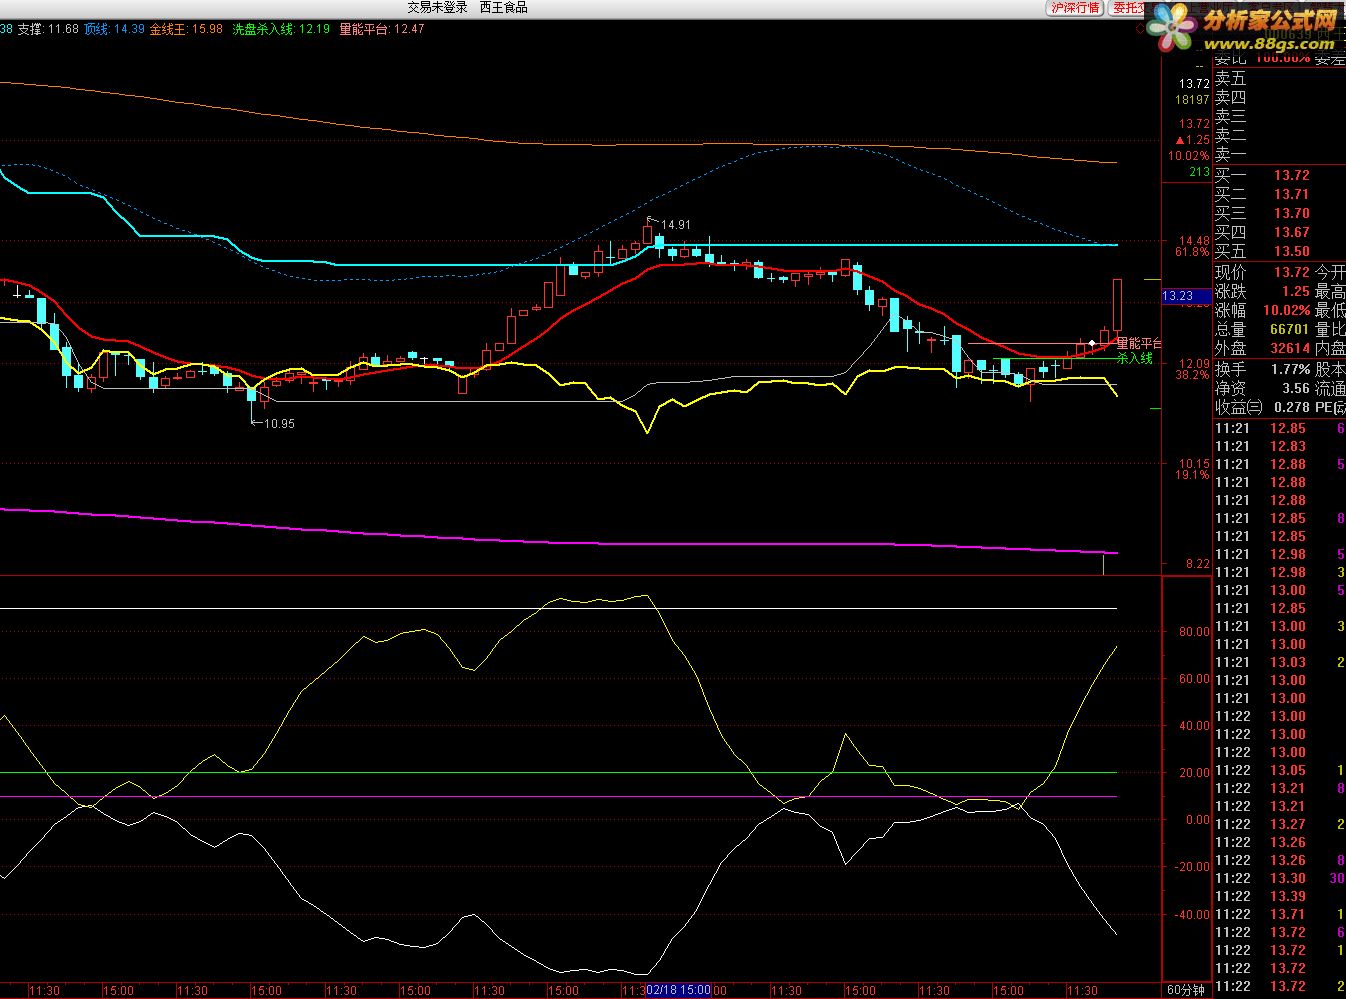Select the 卖五 order book row
1346x999 pixels.
pos(1279,78)
